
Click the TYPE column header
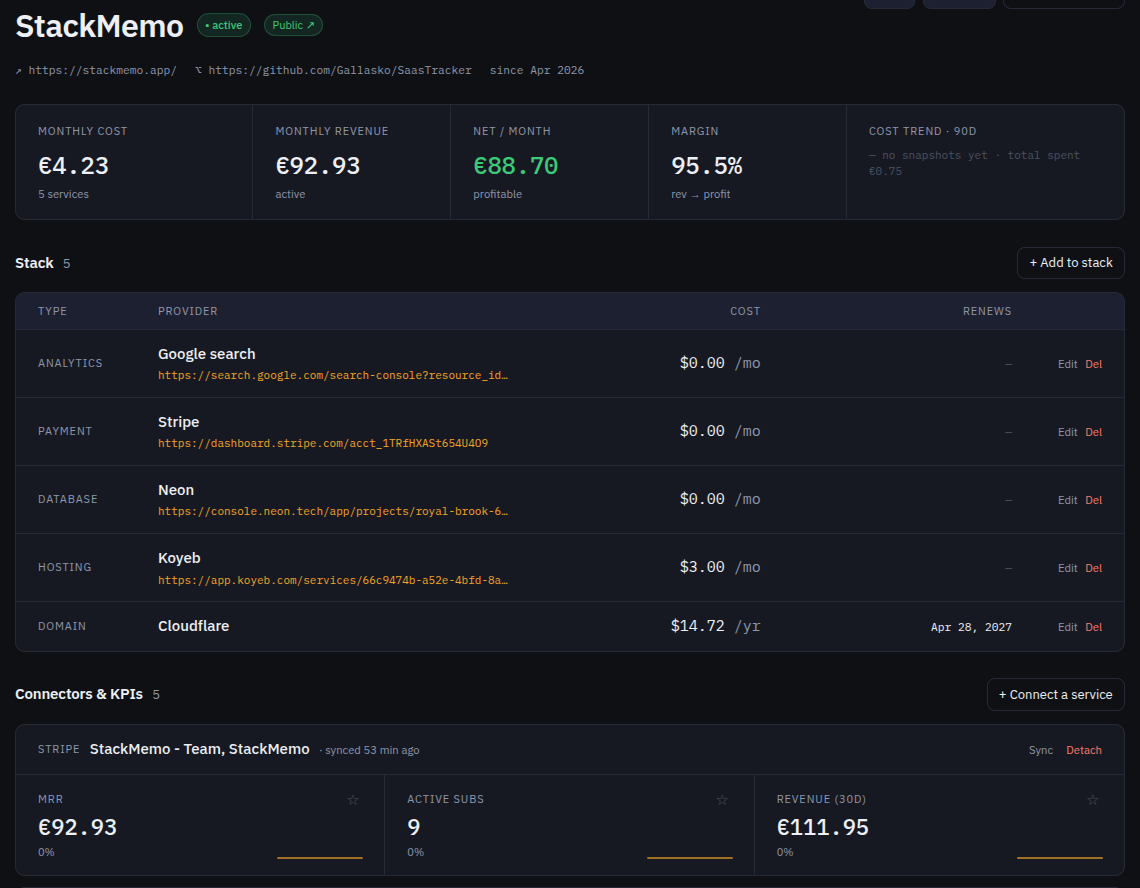(52, 311)
